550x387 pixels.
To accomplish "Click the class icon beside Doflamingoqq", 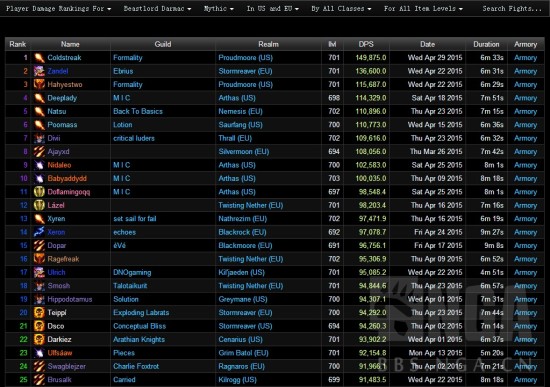I will click(39, 192).
